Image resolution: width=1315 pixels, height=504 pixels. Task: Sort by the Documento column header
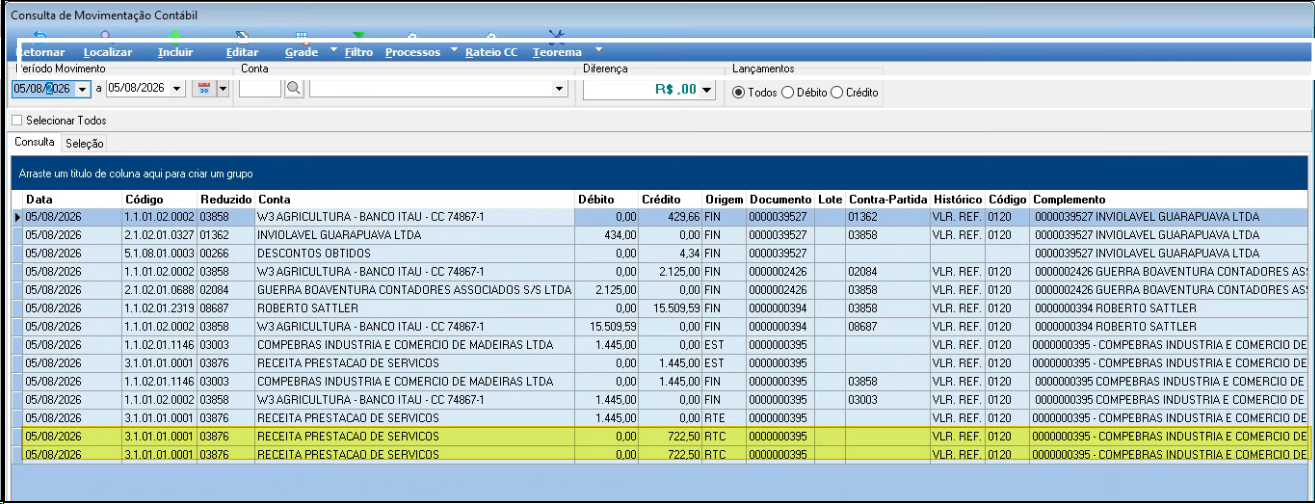coord(781,200)
